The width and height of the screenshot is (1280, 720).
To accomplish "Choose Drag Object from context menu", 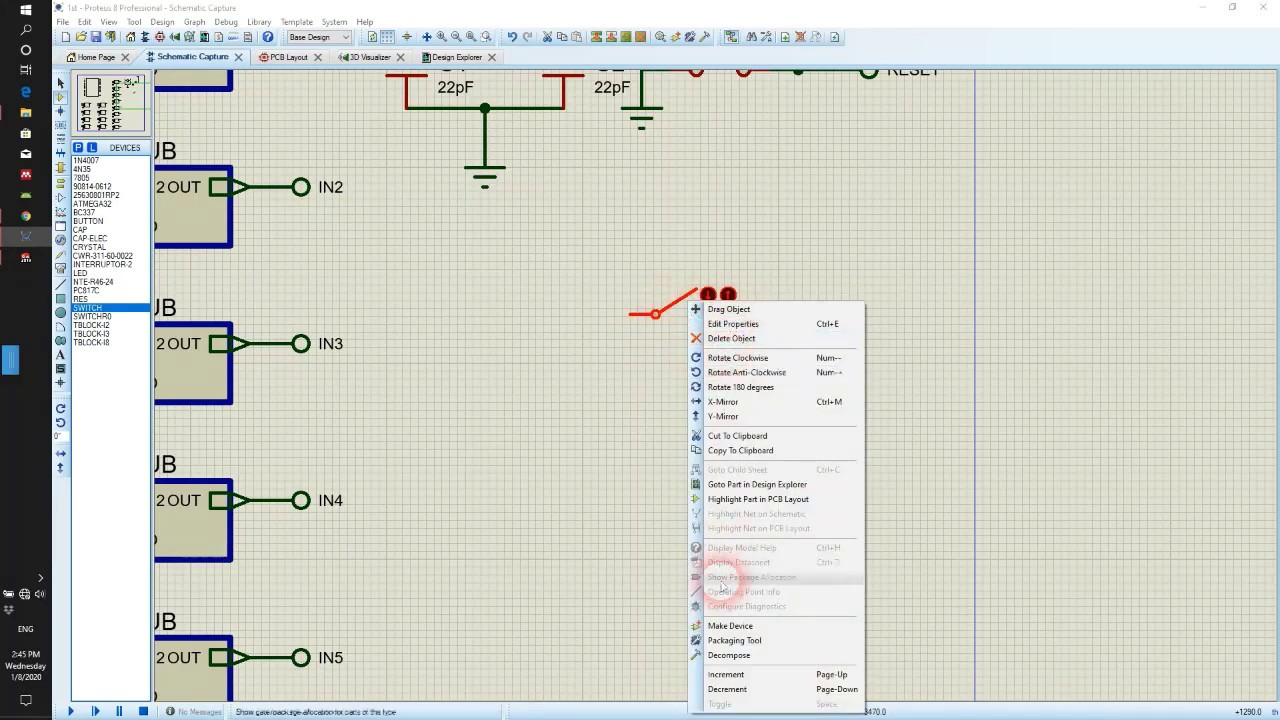I will pyautogui.click(x=729, y=309).
